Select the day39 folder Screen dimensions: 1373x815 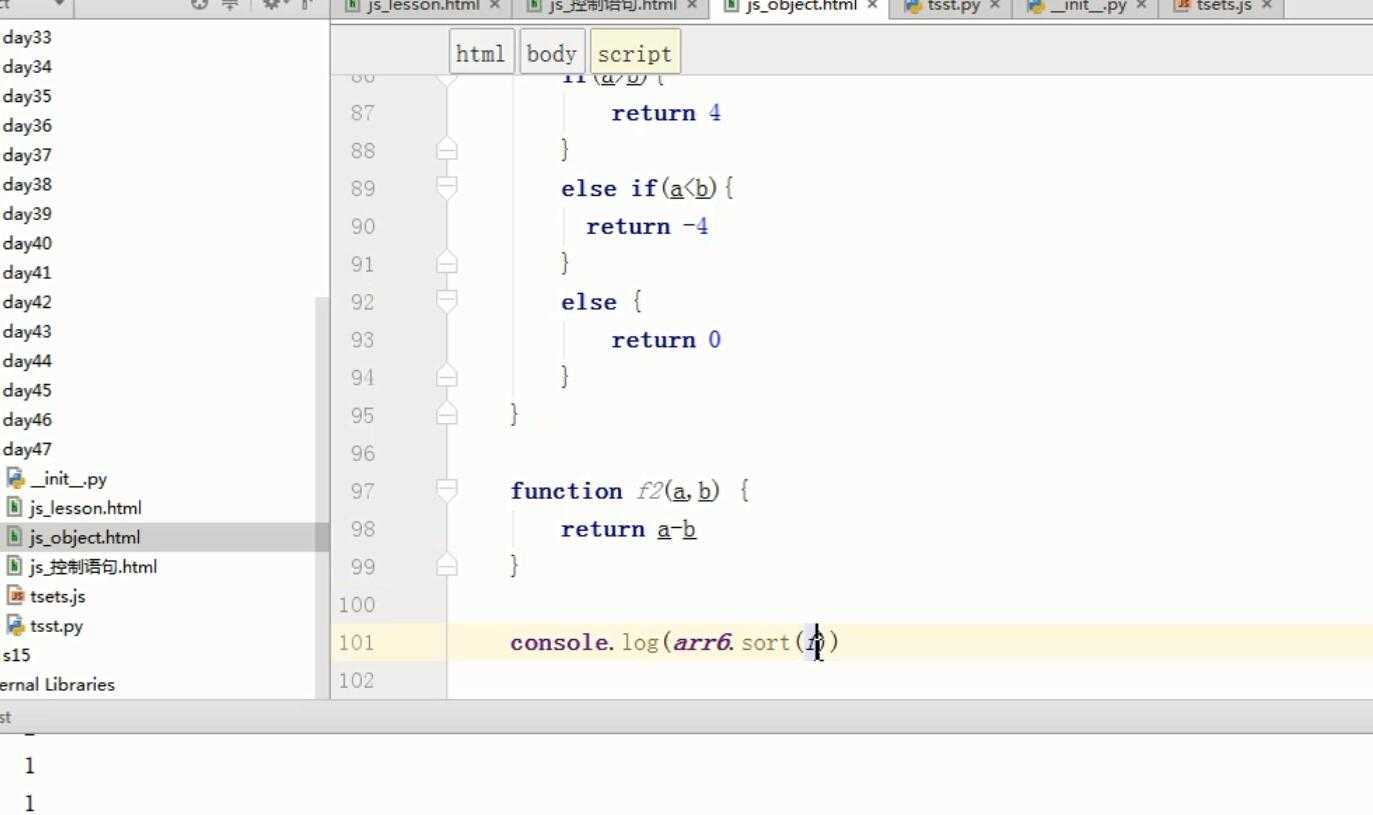tap(27, 214)
